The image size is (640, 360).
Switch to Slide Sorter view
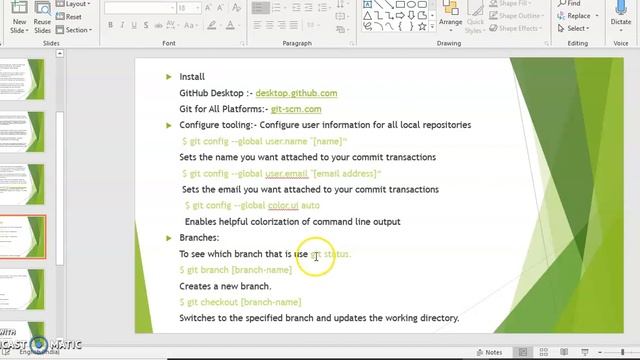tap(544, 352)
